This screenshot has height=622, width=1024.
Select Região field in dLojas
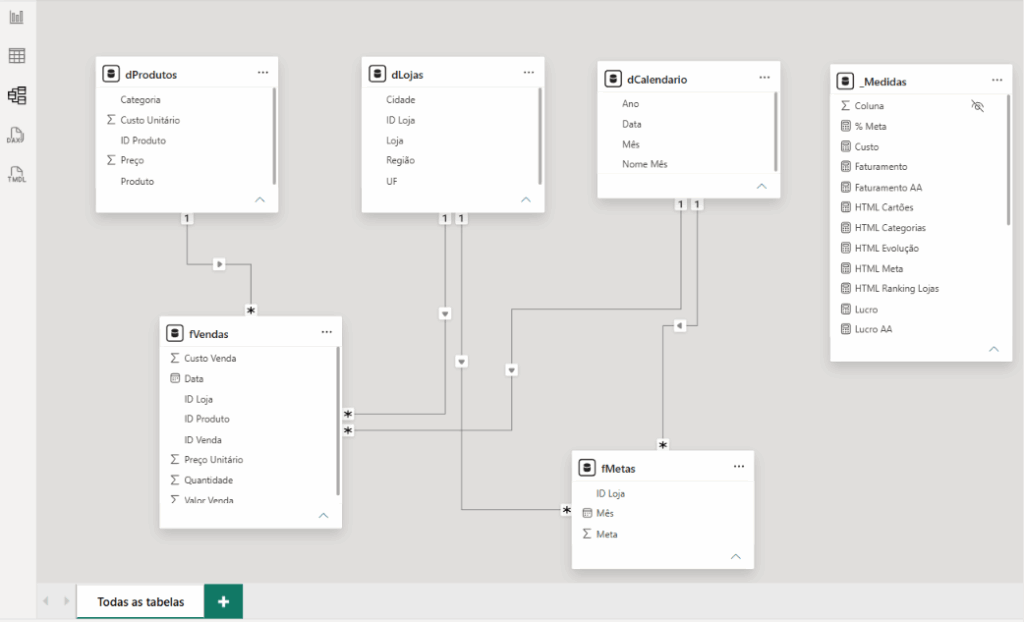400,160
